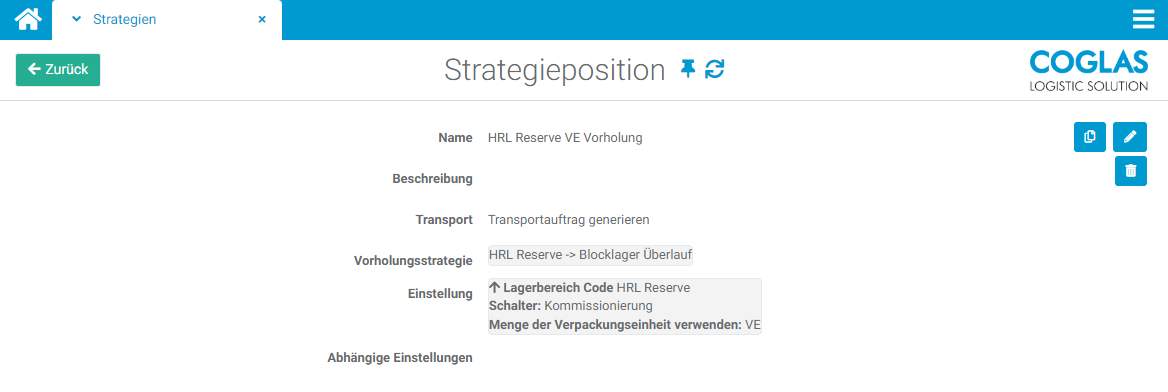Click the up arrow beside Lagerbereich Code
Viewport: 1168px width, 392px height.
[x=495, y=288]
